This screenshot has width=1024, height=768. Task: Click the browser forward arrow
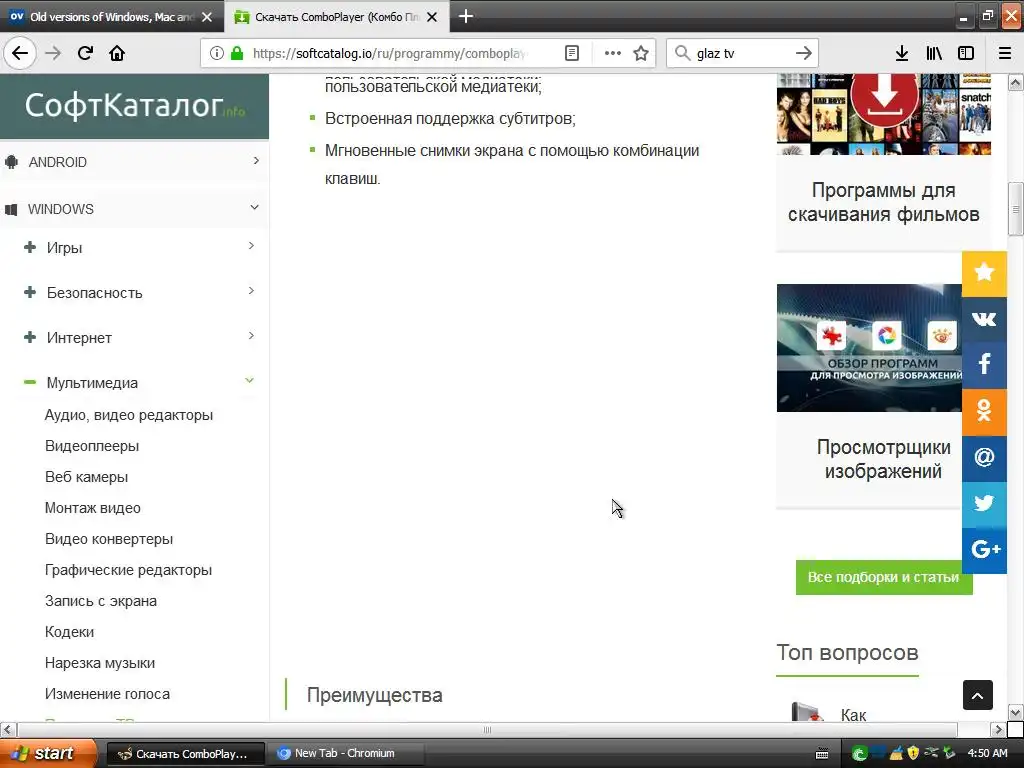(x=53, y=53)
